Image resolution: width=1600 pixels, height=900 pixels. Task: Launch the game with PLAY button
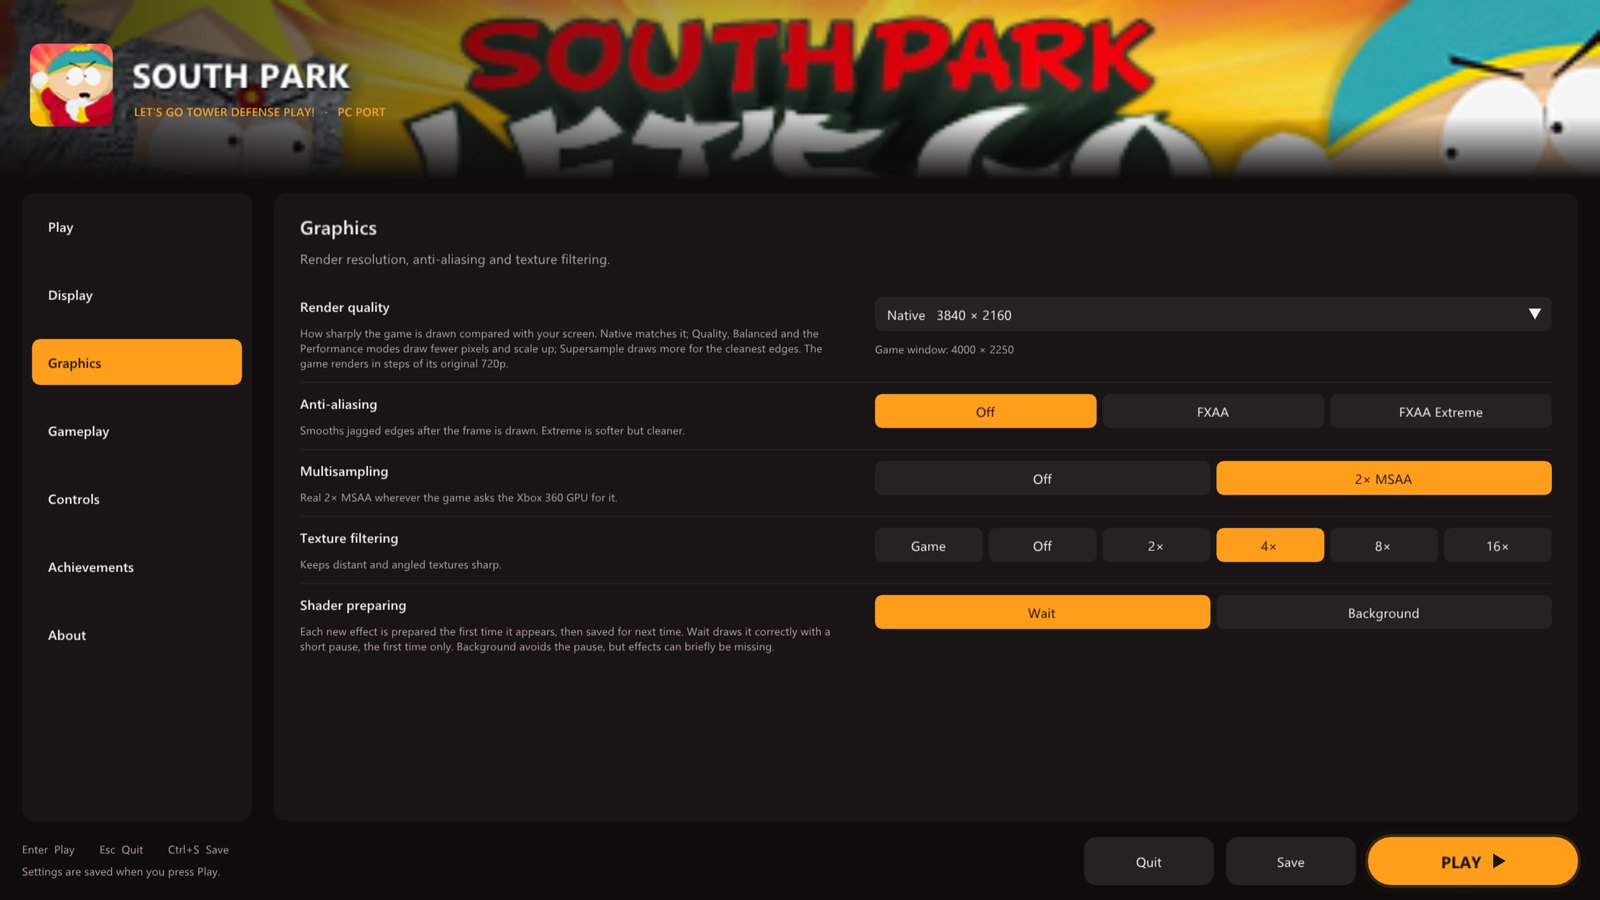[x=1473, y=861]
